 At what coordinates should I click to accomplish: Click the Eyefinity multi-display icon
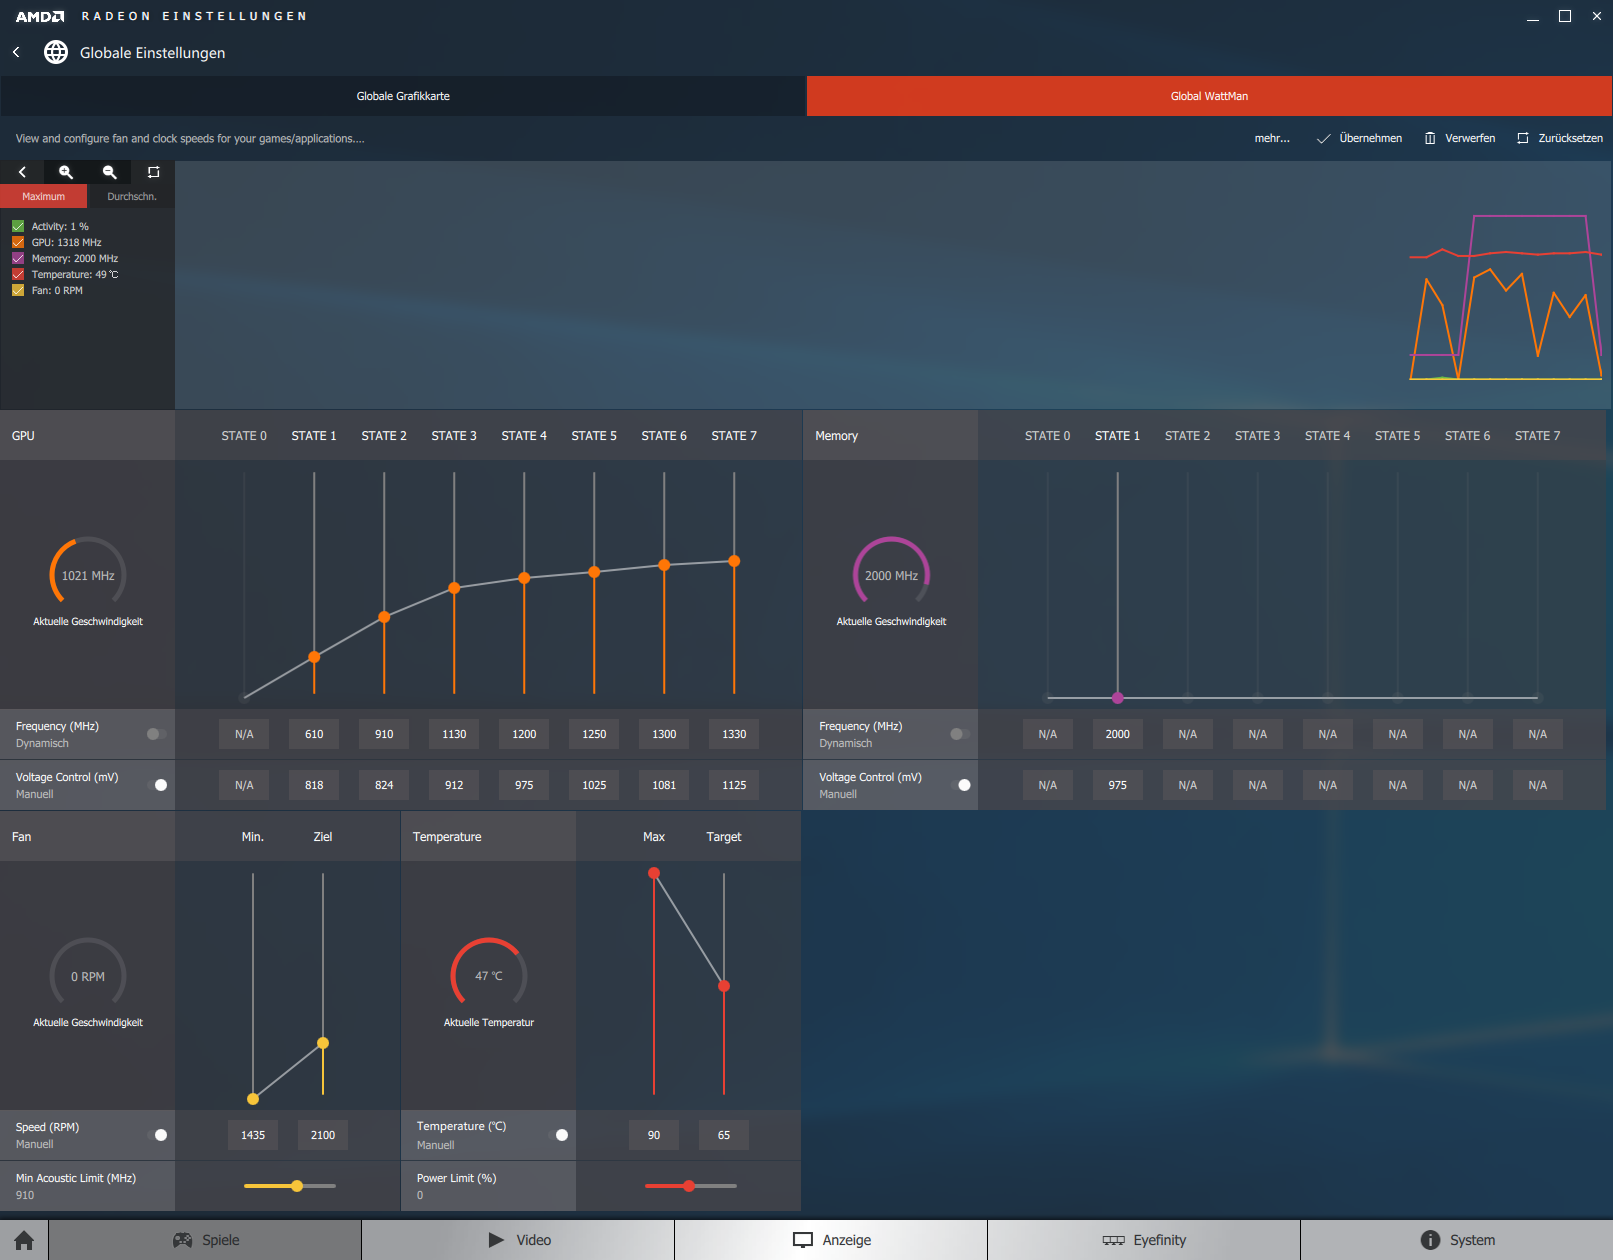click(x=1114, y=1240)
